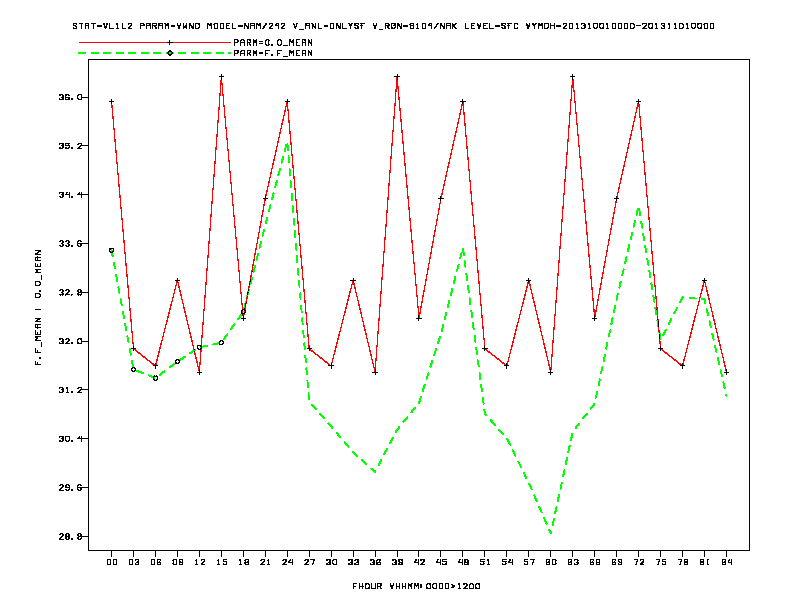This screenshot has width=792, height=612.
Task: Click the 24 forecast hour tick label
Action: point(287,562)
